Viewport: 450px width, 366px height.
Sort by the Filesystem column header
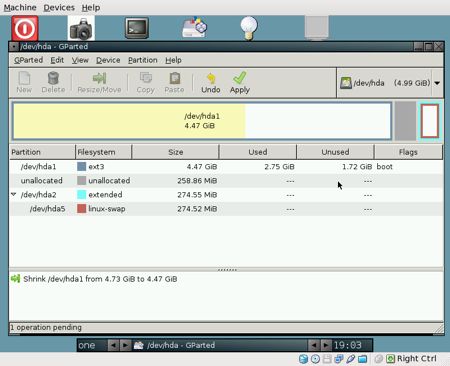click(x=104, y=152)
